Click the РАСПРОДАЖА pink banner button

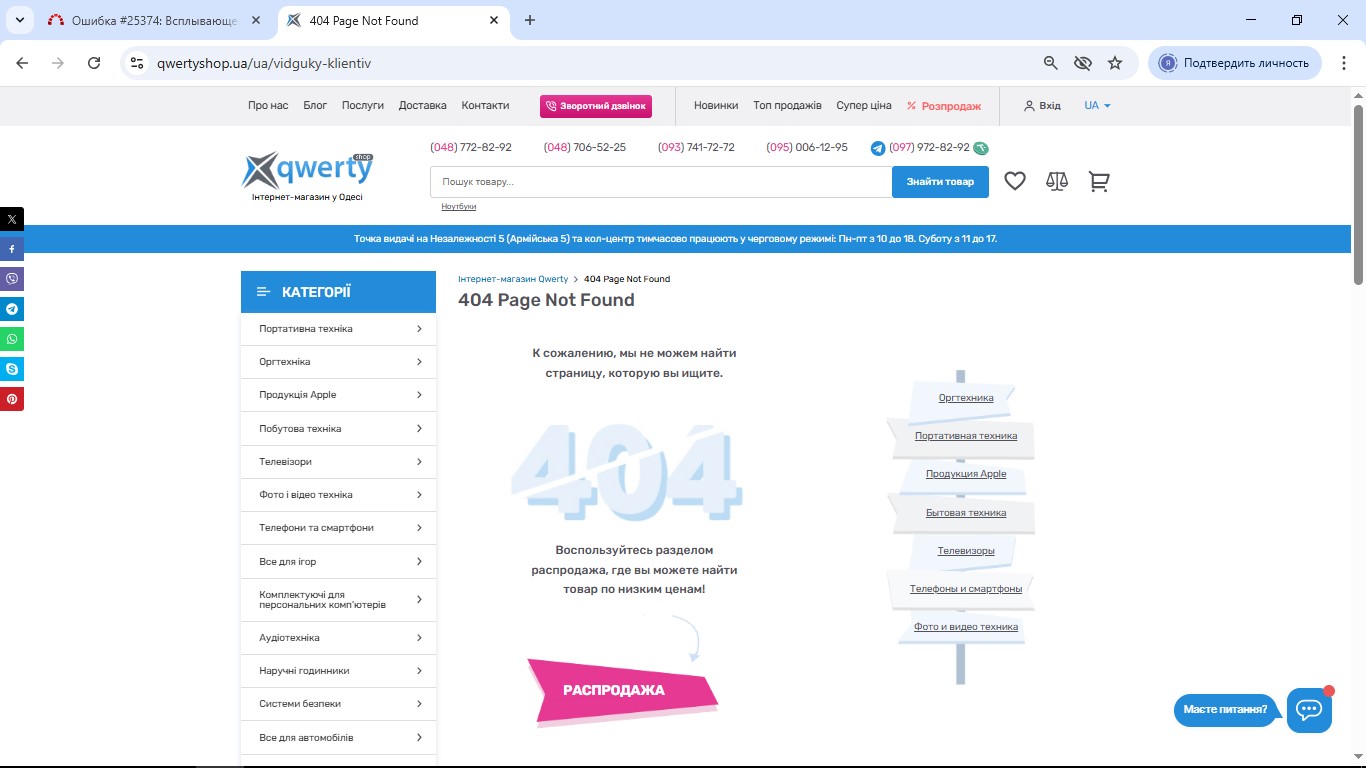pyautogui.click(x=614, y=690)
